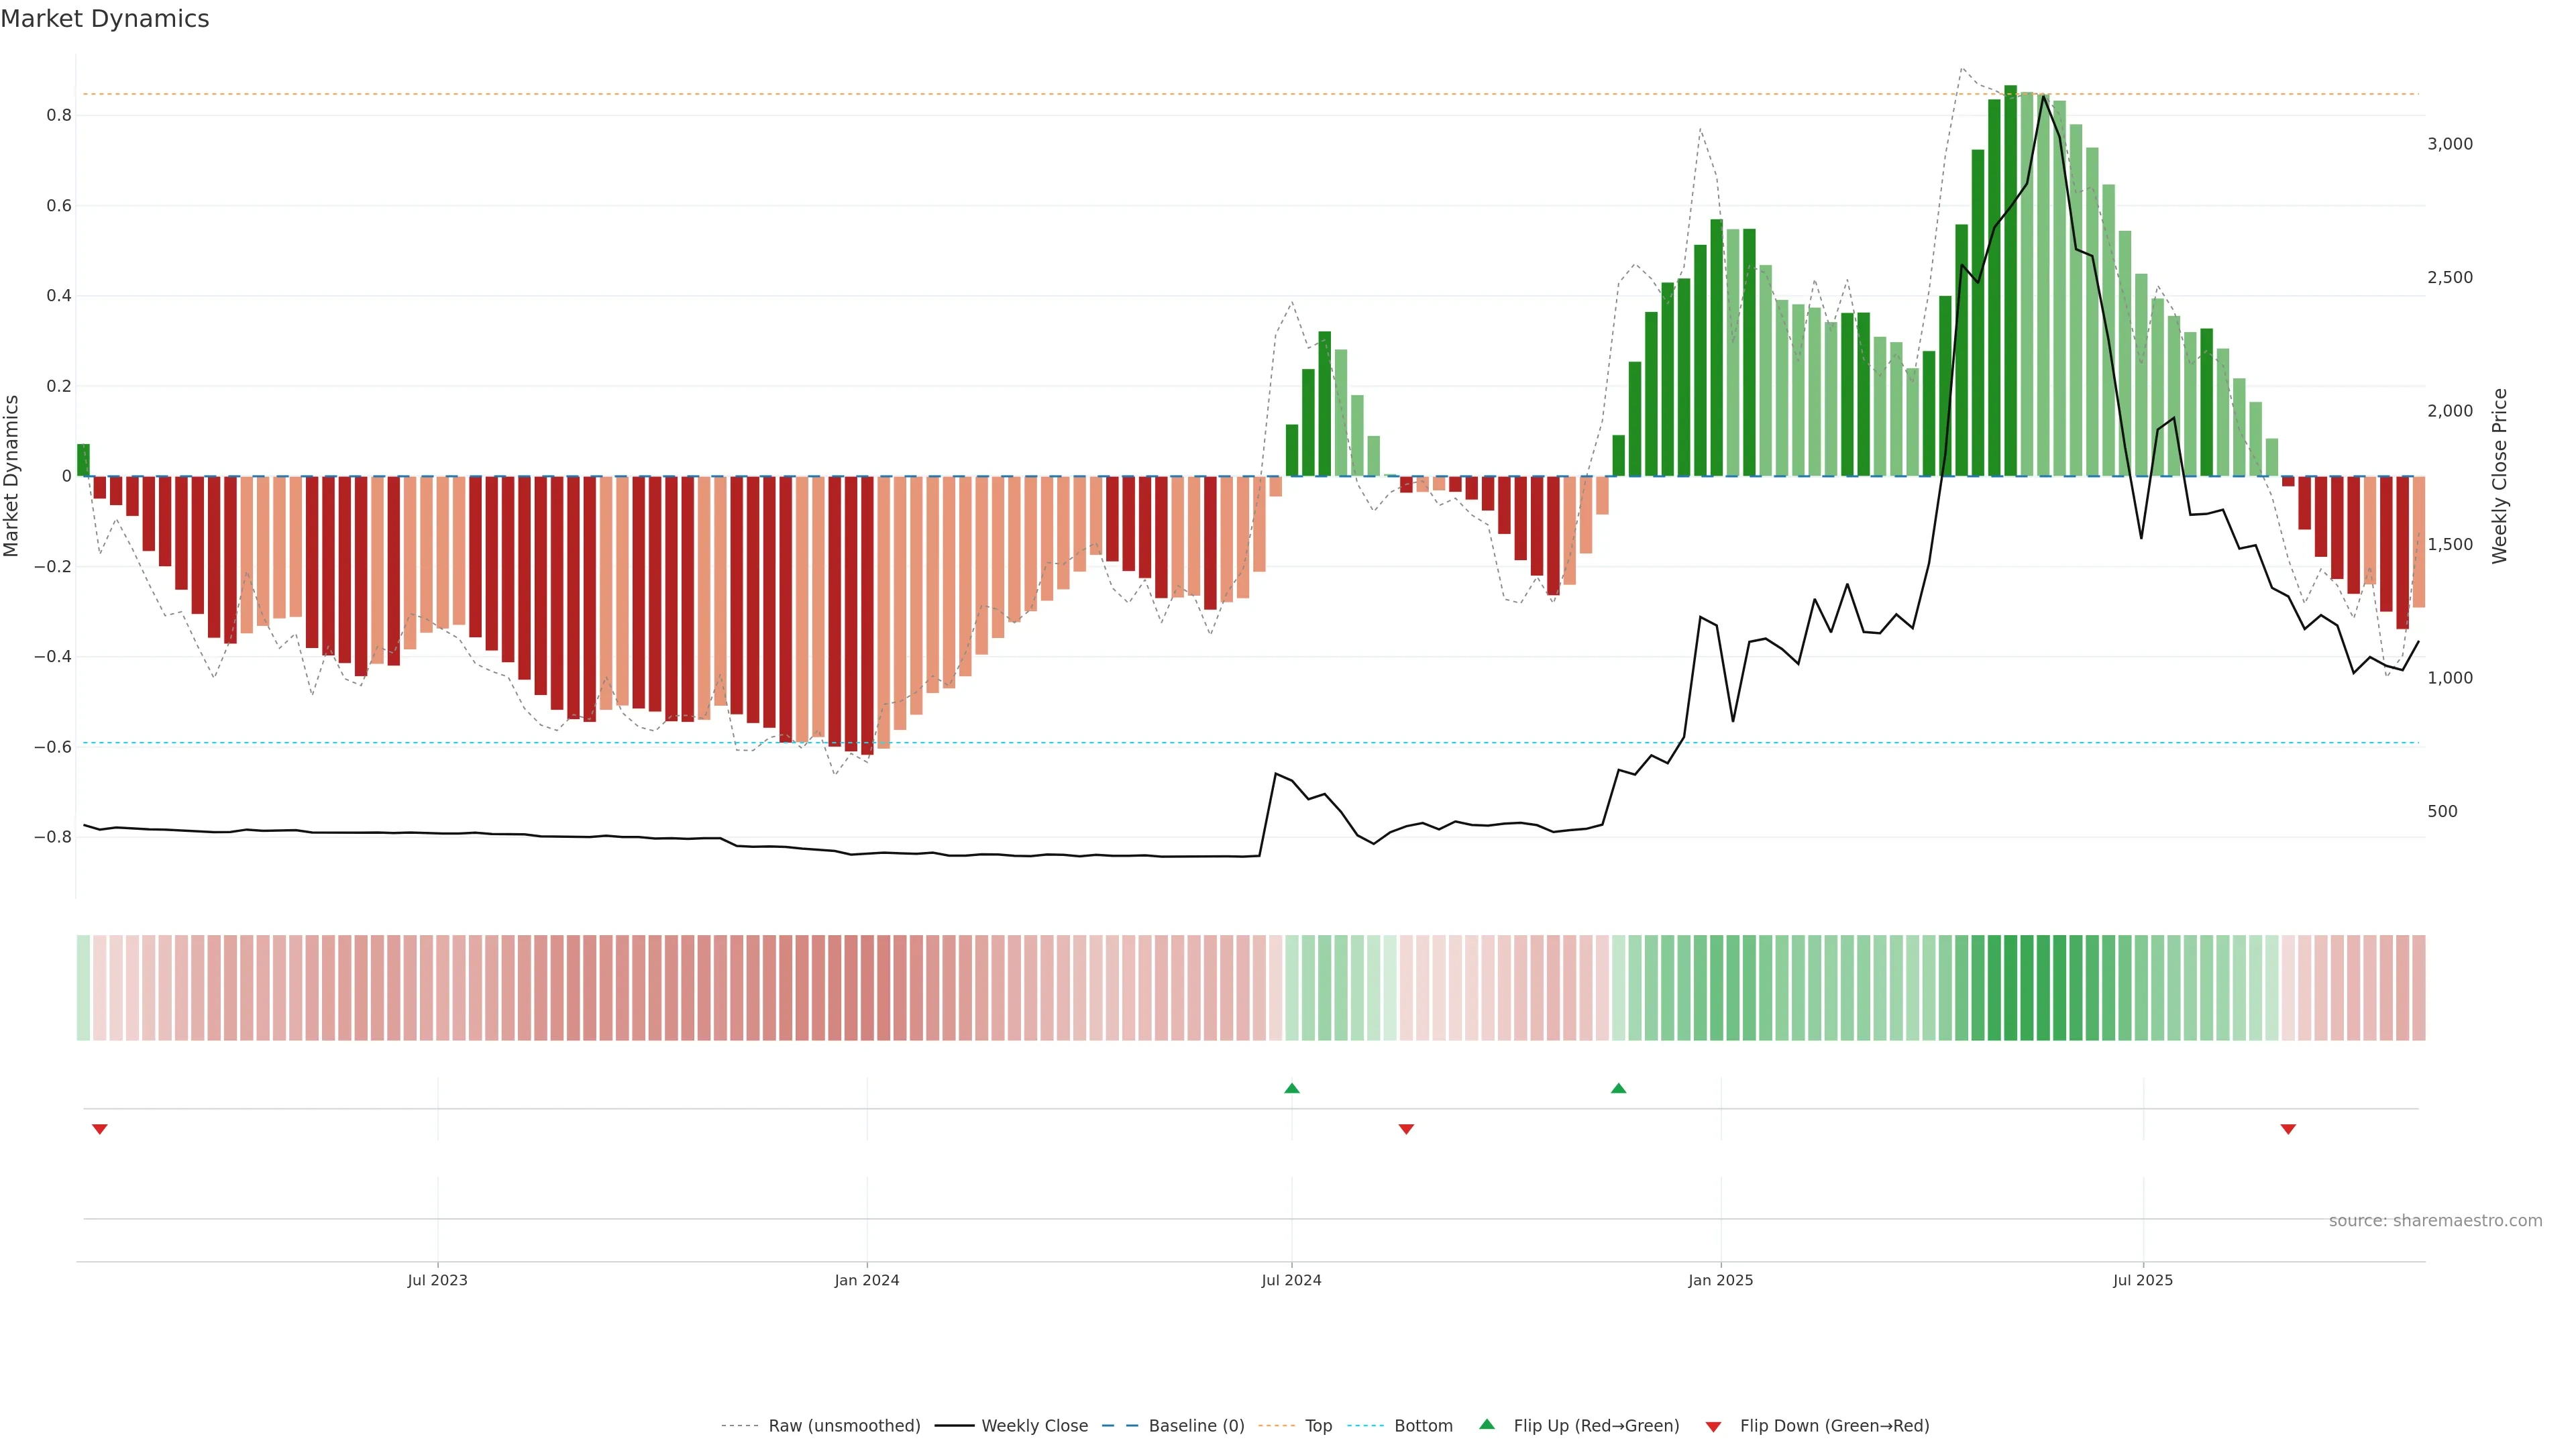Click the Market Dynamics chart title
This screenshot has width=2576, height=1449.
click(105, 19)
